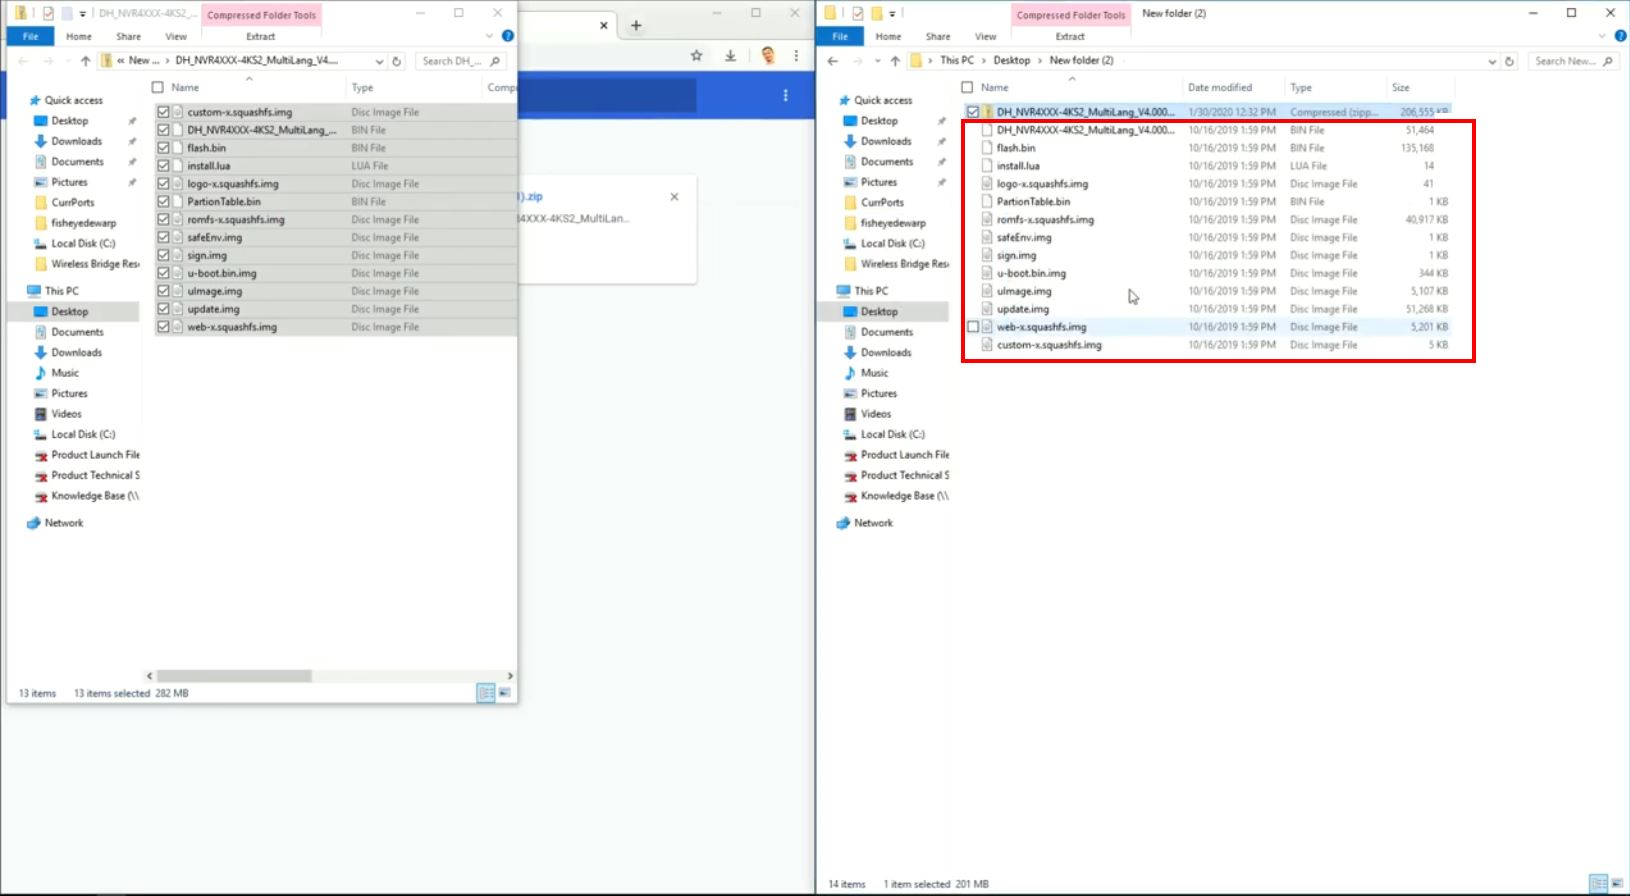Sort by Size in the right window
This screenshot has width=1630, height=896.
[1401, 87]
